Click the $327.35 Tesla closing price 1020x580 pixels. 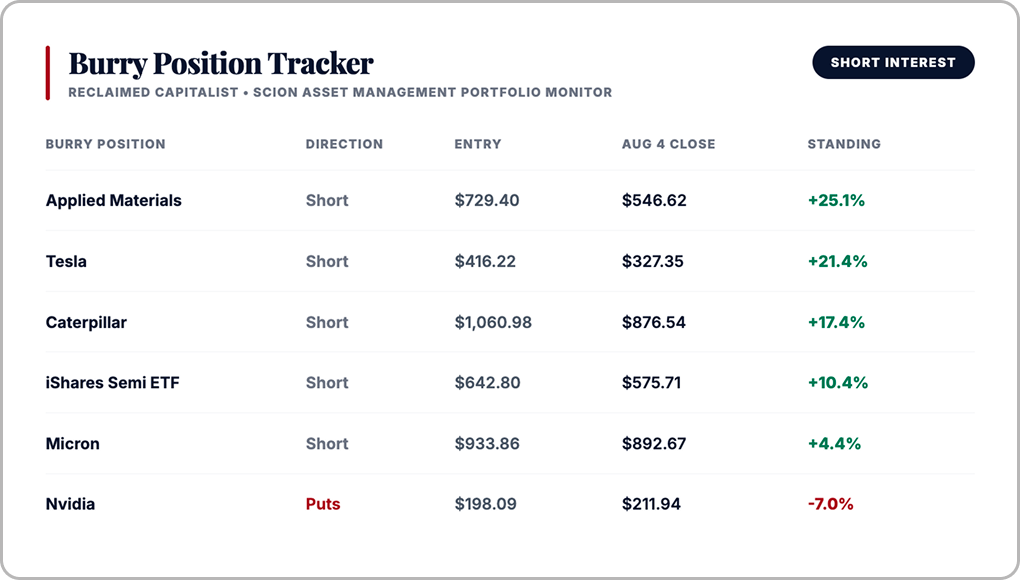pos(652,261)
